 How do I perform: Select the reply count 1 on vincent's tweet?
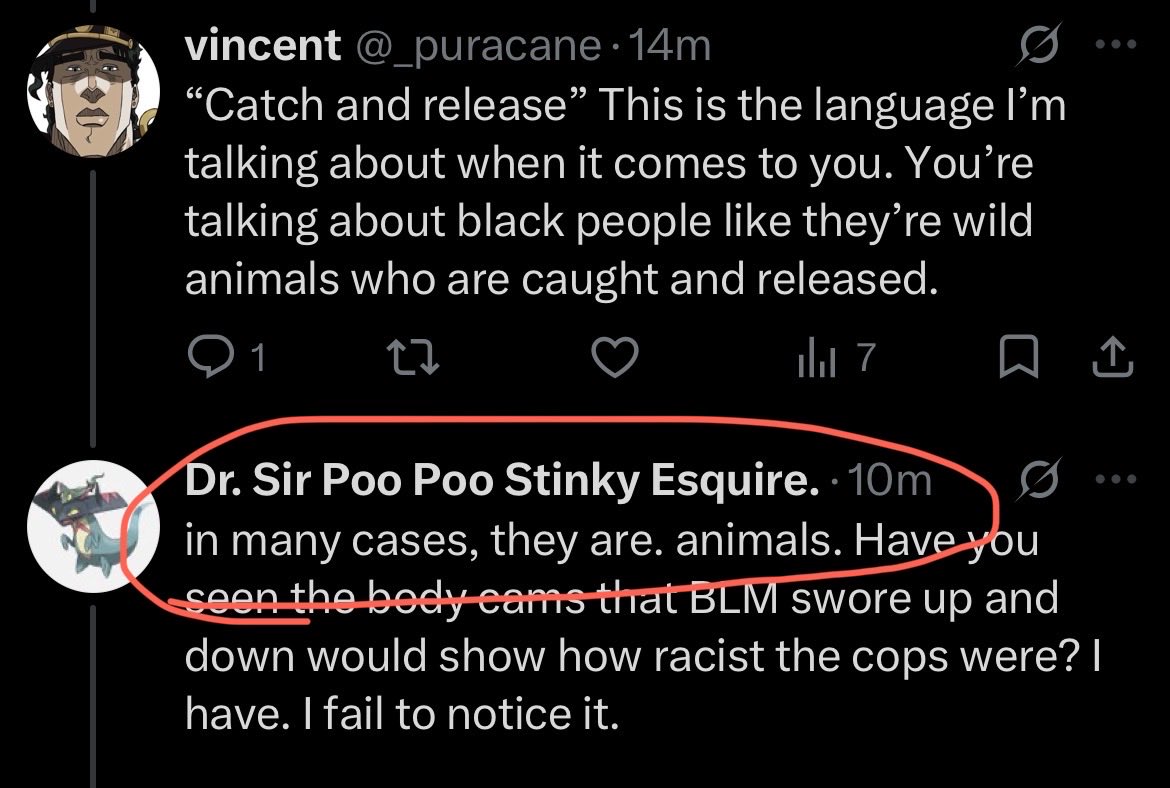(x=257, y=358)
